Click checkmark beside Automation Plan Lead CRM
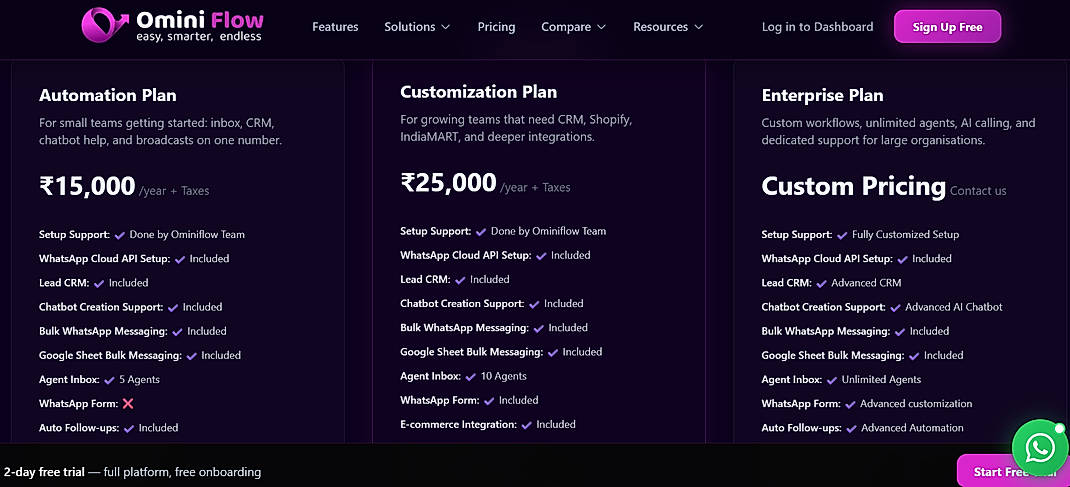The height and width of the screenshot is (487, 1070). pos(99,283)
